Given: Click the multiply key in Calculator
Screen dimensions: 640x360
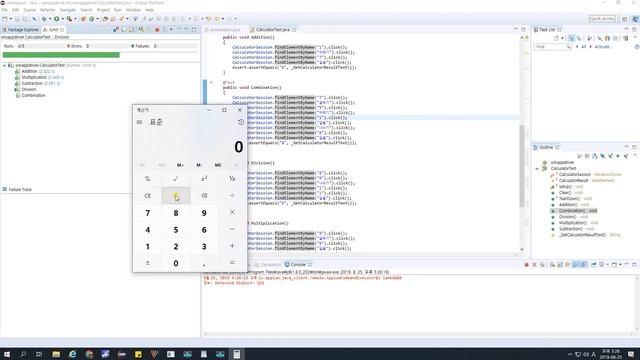Looking at the screenshot, I should coord(232,212).
